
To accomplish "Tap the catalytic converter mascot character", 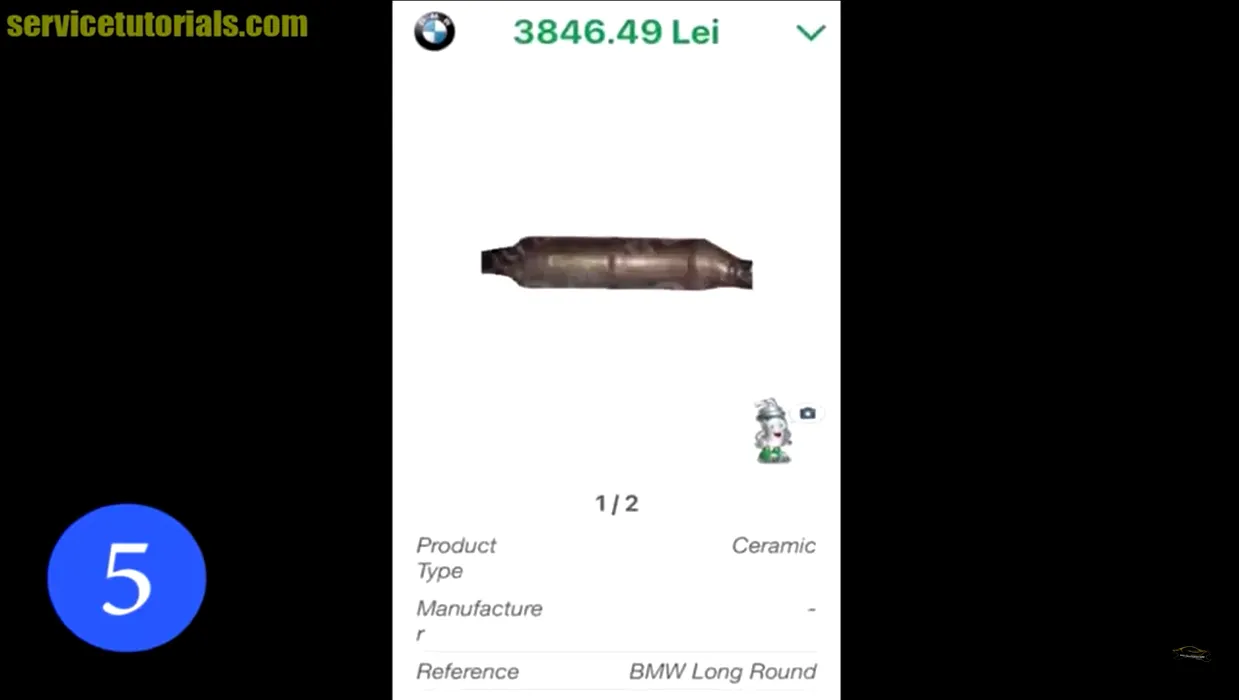I will tap(772, 431).
